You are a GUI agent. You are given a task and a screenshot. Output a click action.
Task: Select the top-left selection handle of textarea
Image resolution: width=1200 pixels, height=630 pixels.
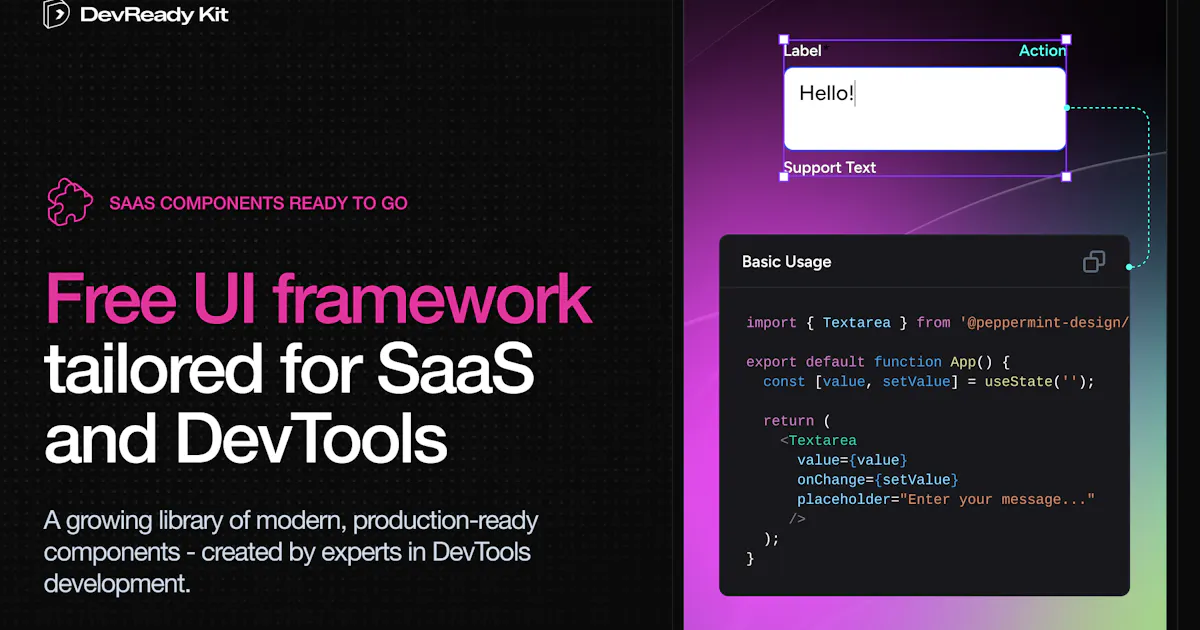pos(784,40)
